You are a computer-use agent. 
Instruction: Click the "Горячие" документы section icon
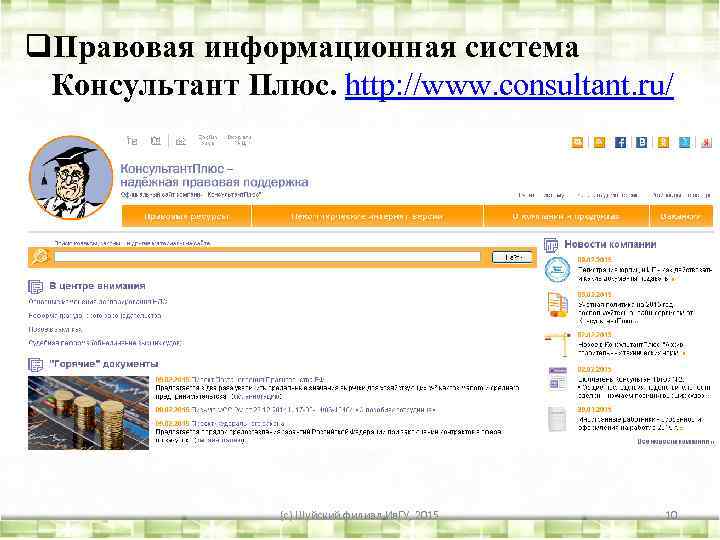click(x=35, y=365)
